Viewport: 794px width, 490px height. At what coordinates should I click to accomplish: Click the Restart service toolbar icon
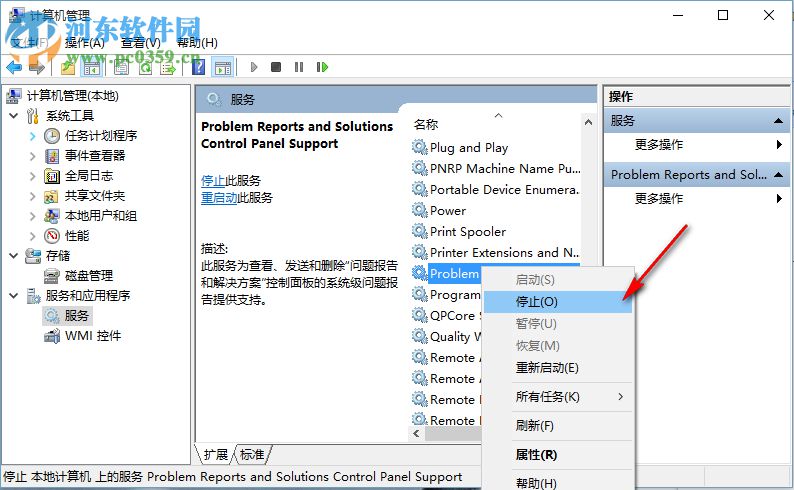point(322,67)
